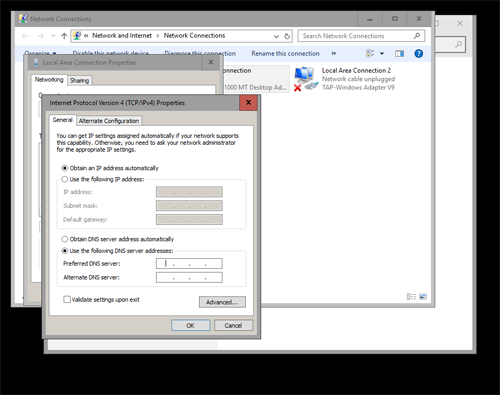Open the Sharing tab in Connection Properties
This screenshot has width=500, height=395.
coord(80,80)
